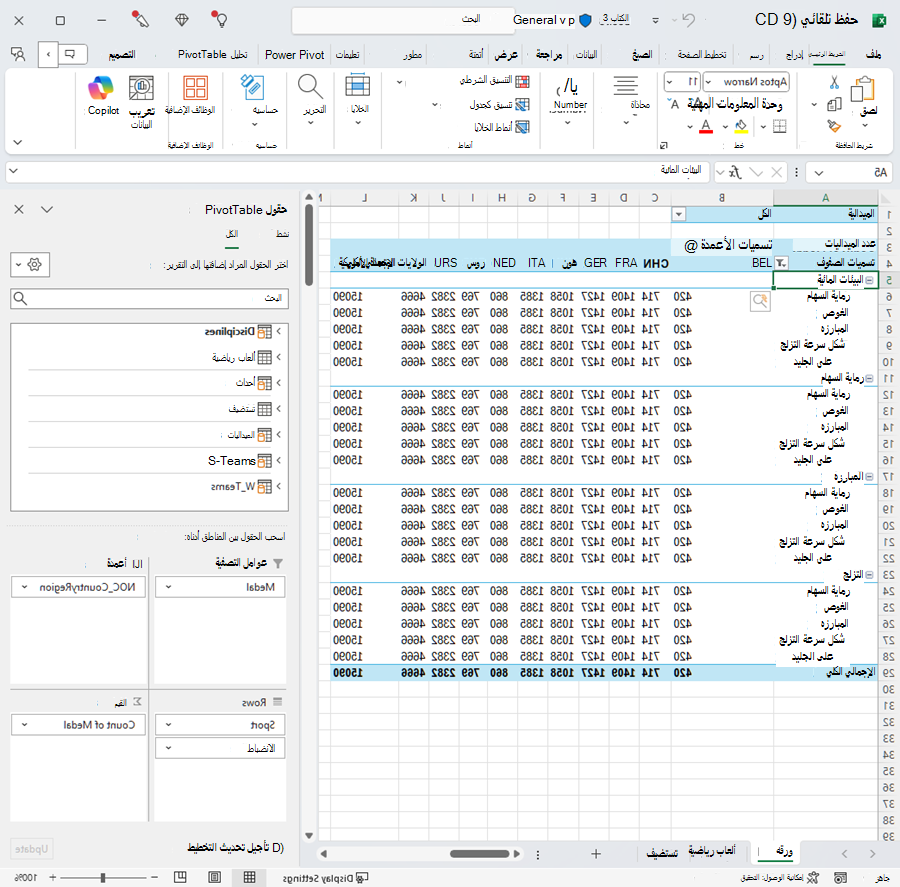Add a new sheet with plus button

coord(596,854)
